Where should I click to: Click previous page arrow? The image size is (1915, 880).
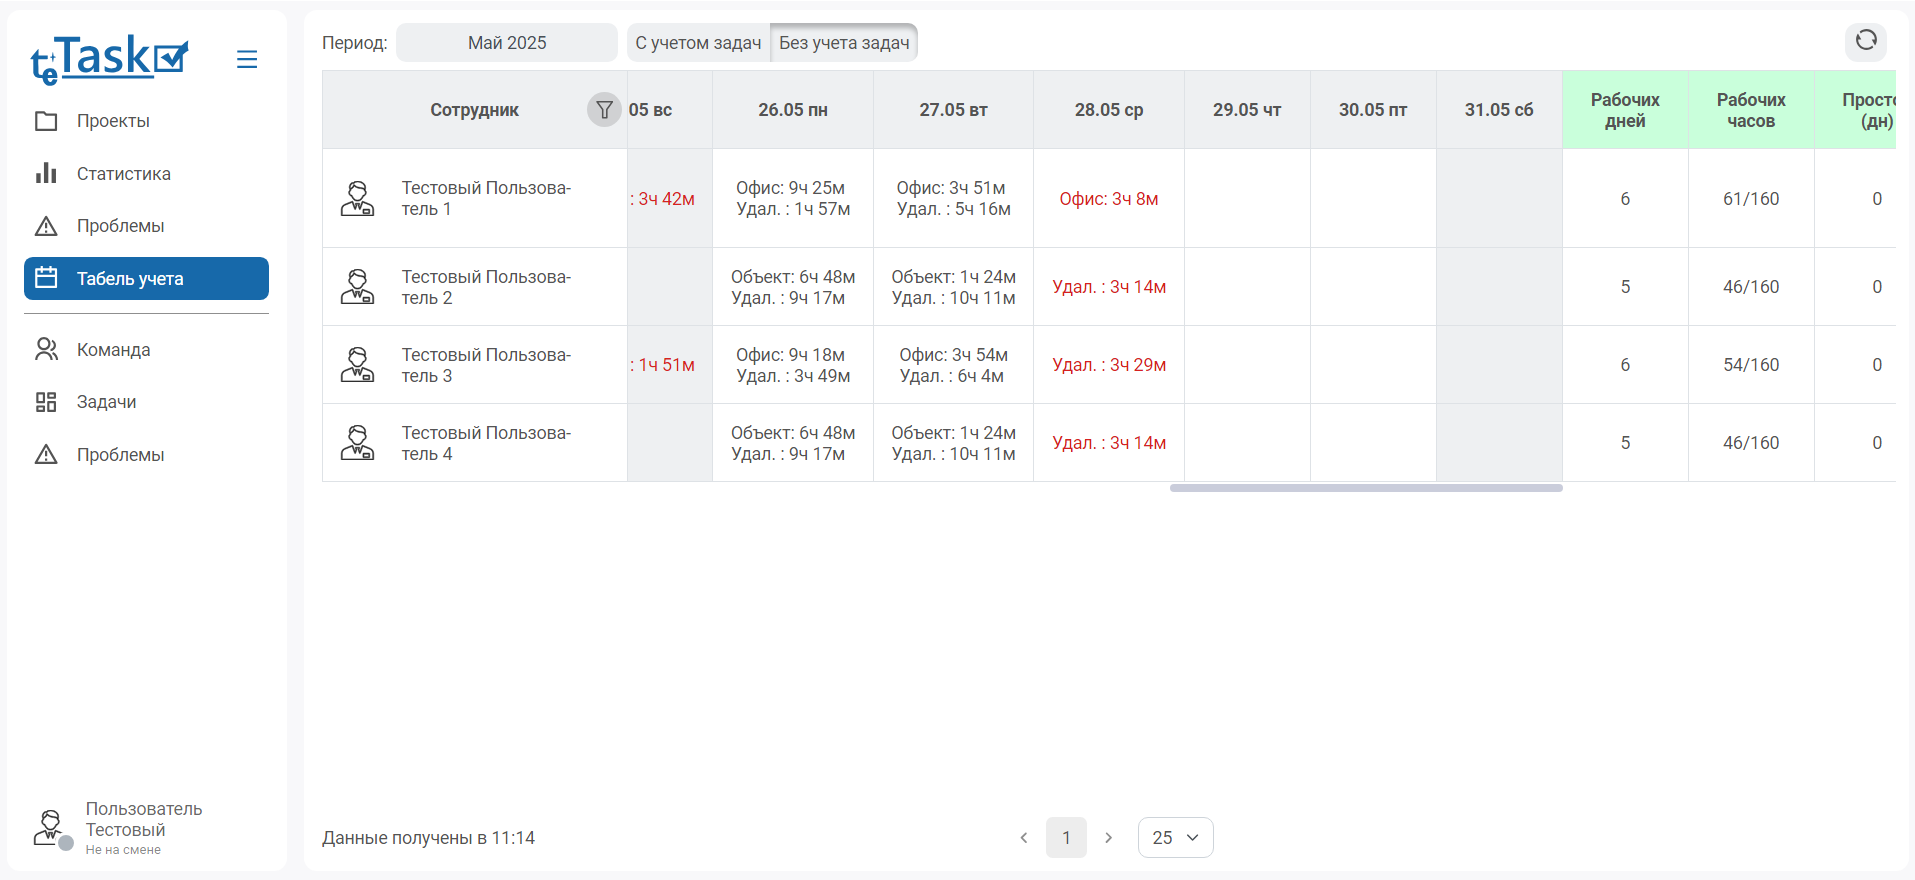pyautogui.click(x=1024, y=838)
